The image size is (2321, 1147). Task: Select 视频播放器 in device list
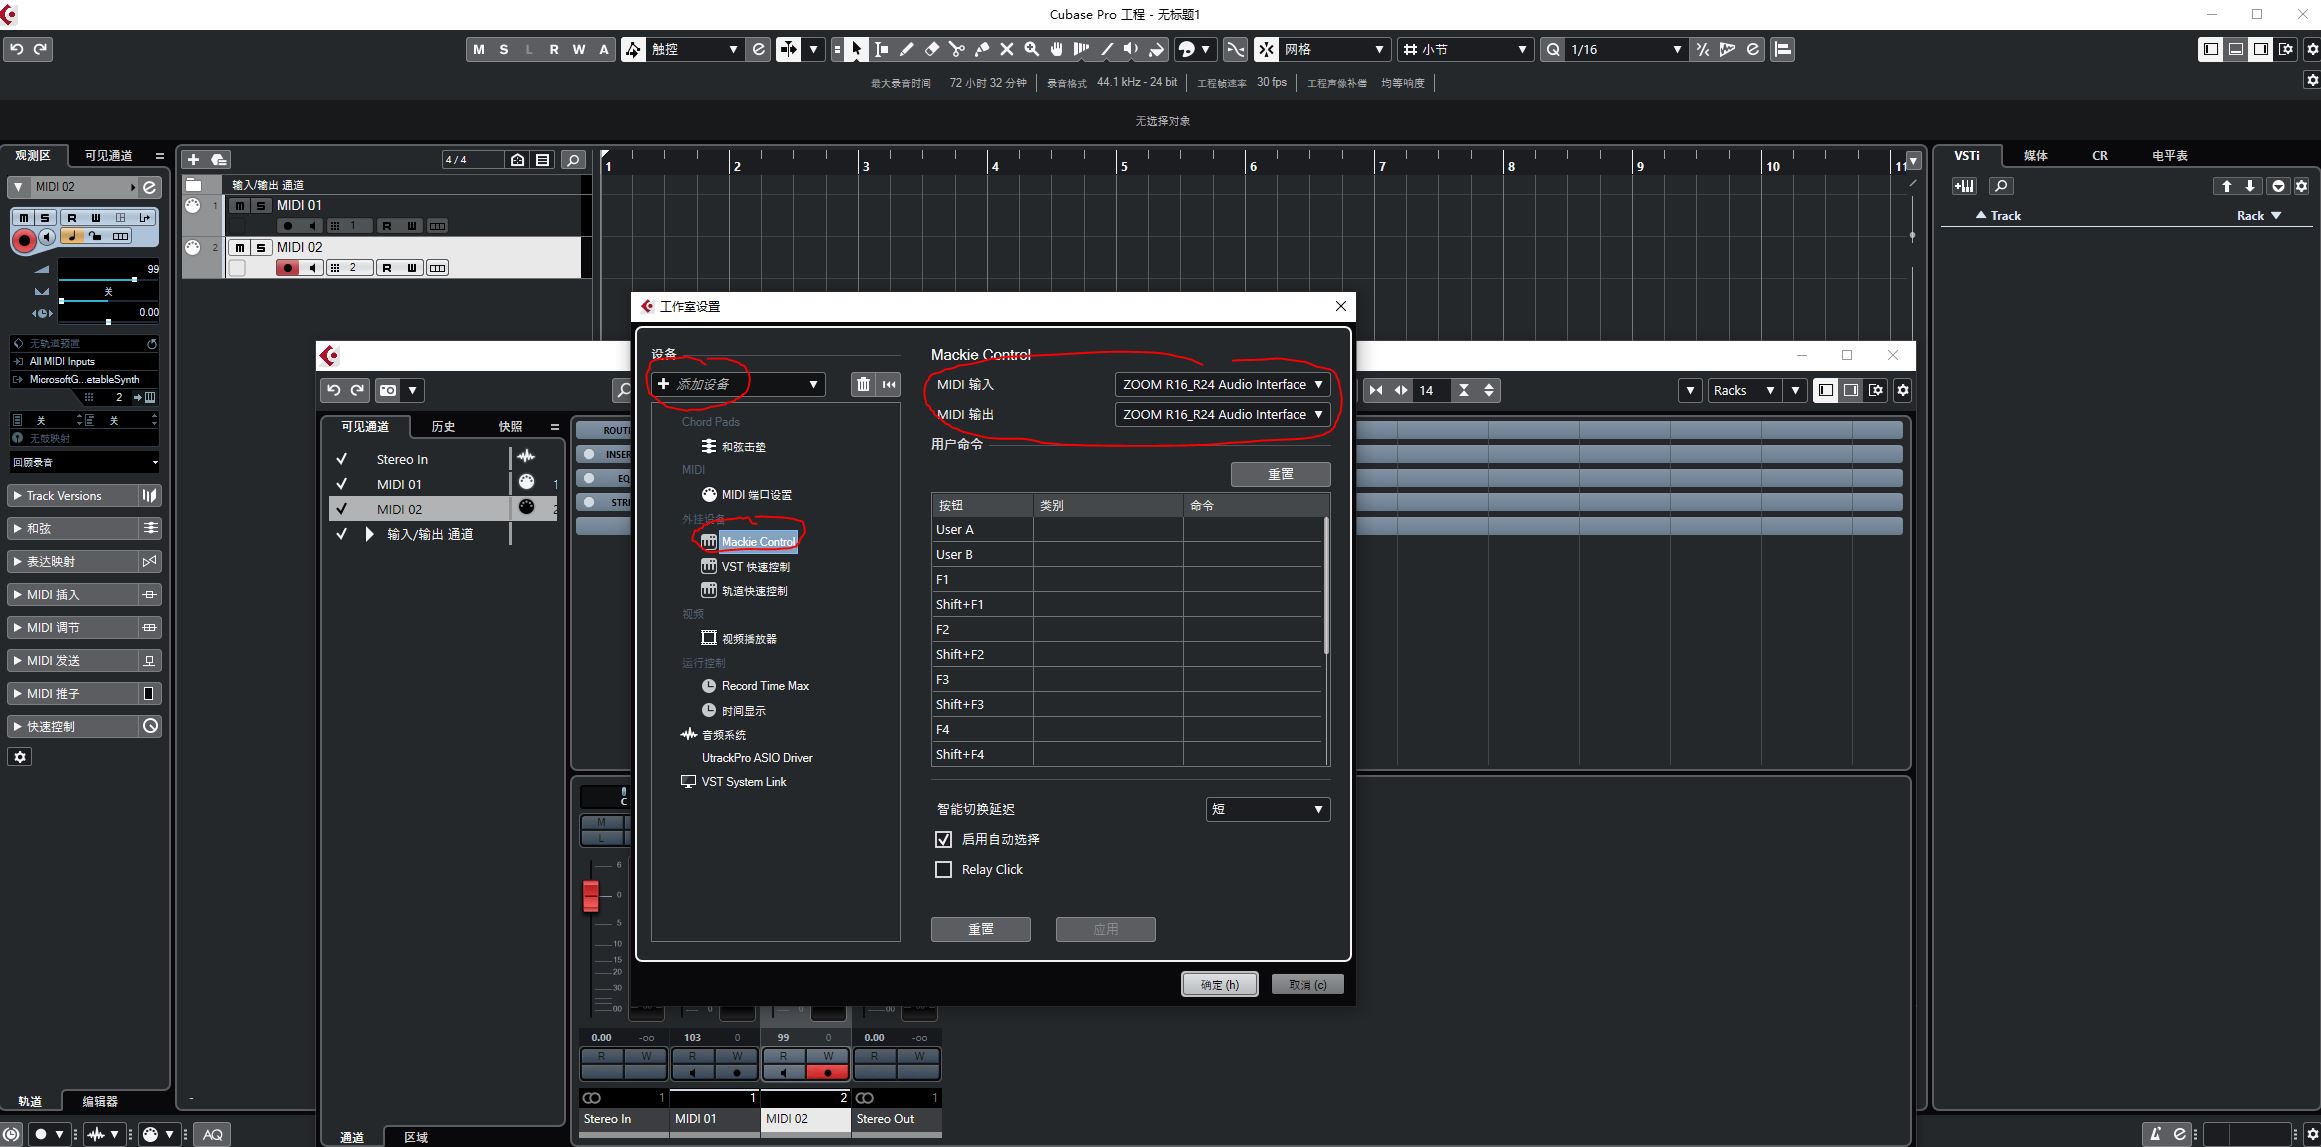(748, 639)
